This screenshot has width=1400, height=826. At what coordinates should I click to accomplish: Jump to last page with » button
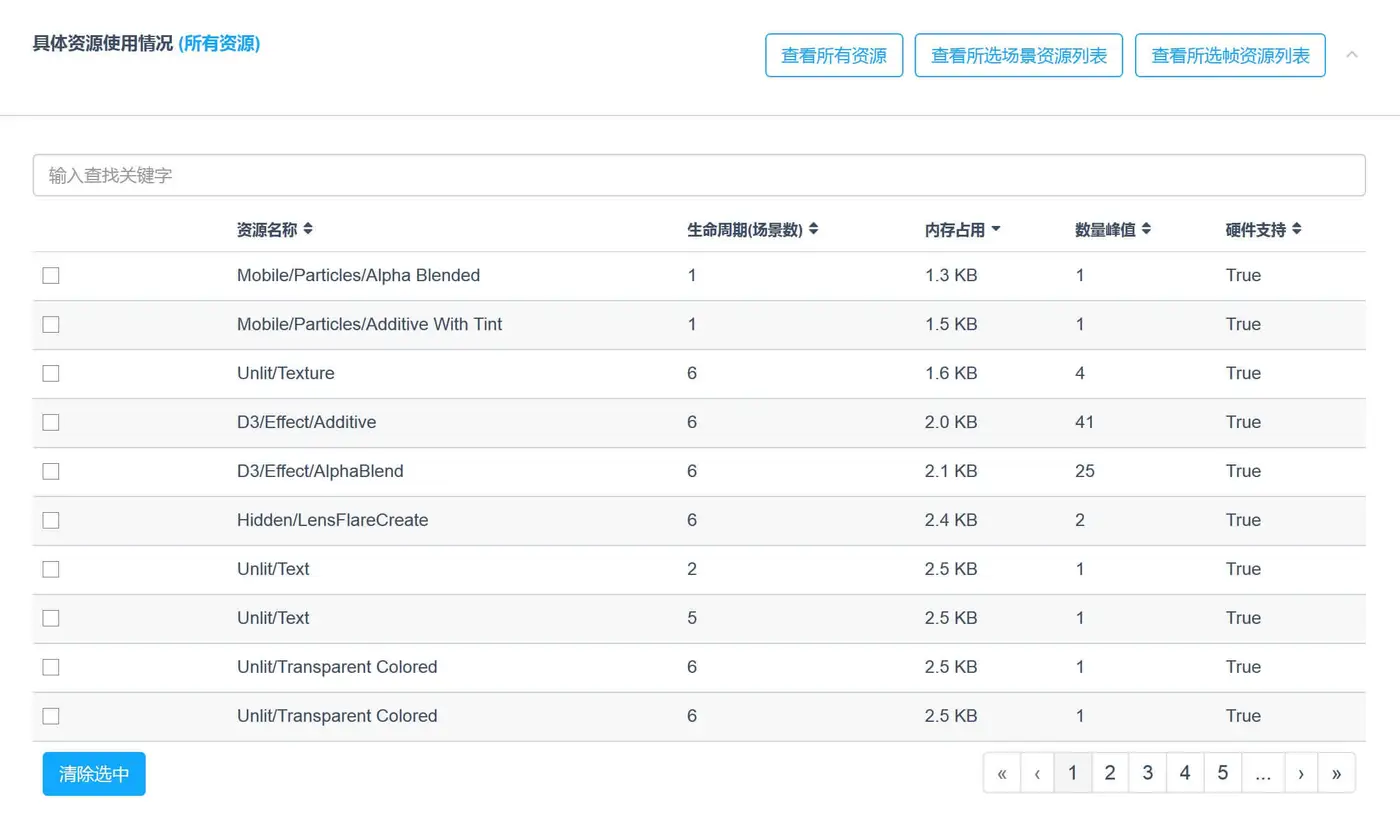point(1337,773)
